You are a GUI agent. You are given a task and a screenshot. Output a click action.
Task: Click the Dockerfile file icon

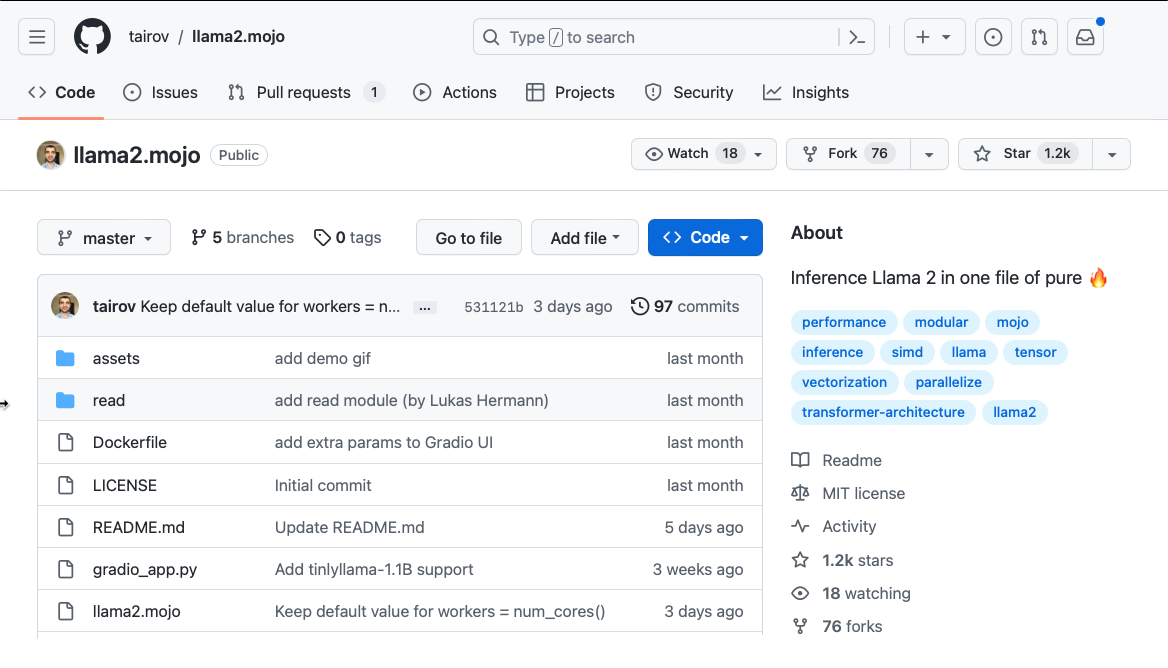click(x=66, y=442)
